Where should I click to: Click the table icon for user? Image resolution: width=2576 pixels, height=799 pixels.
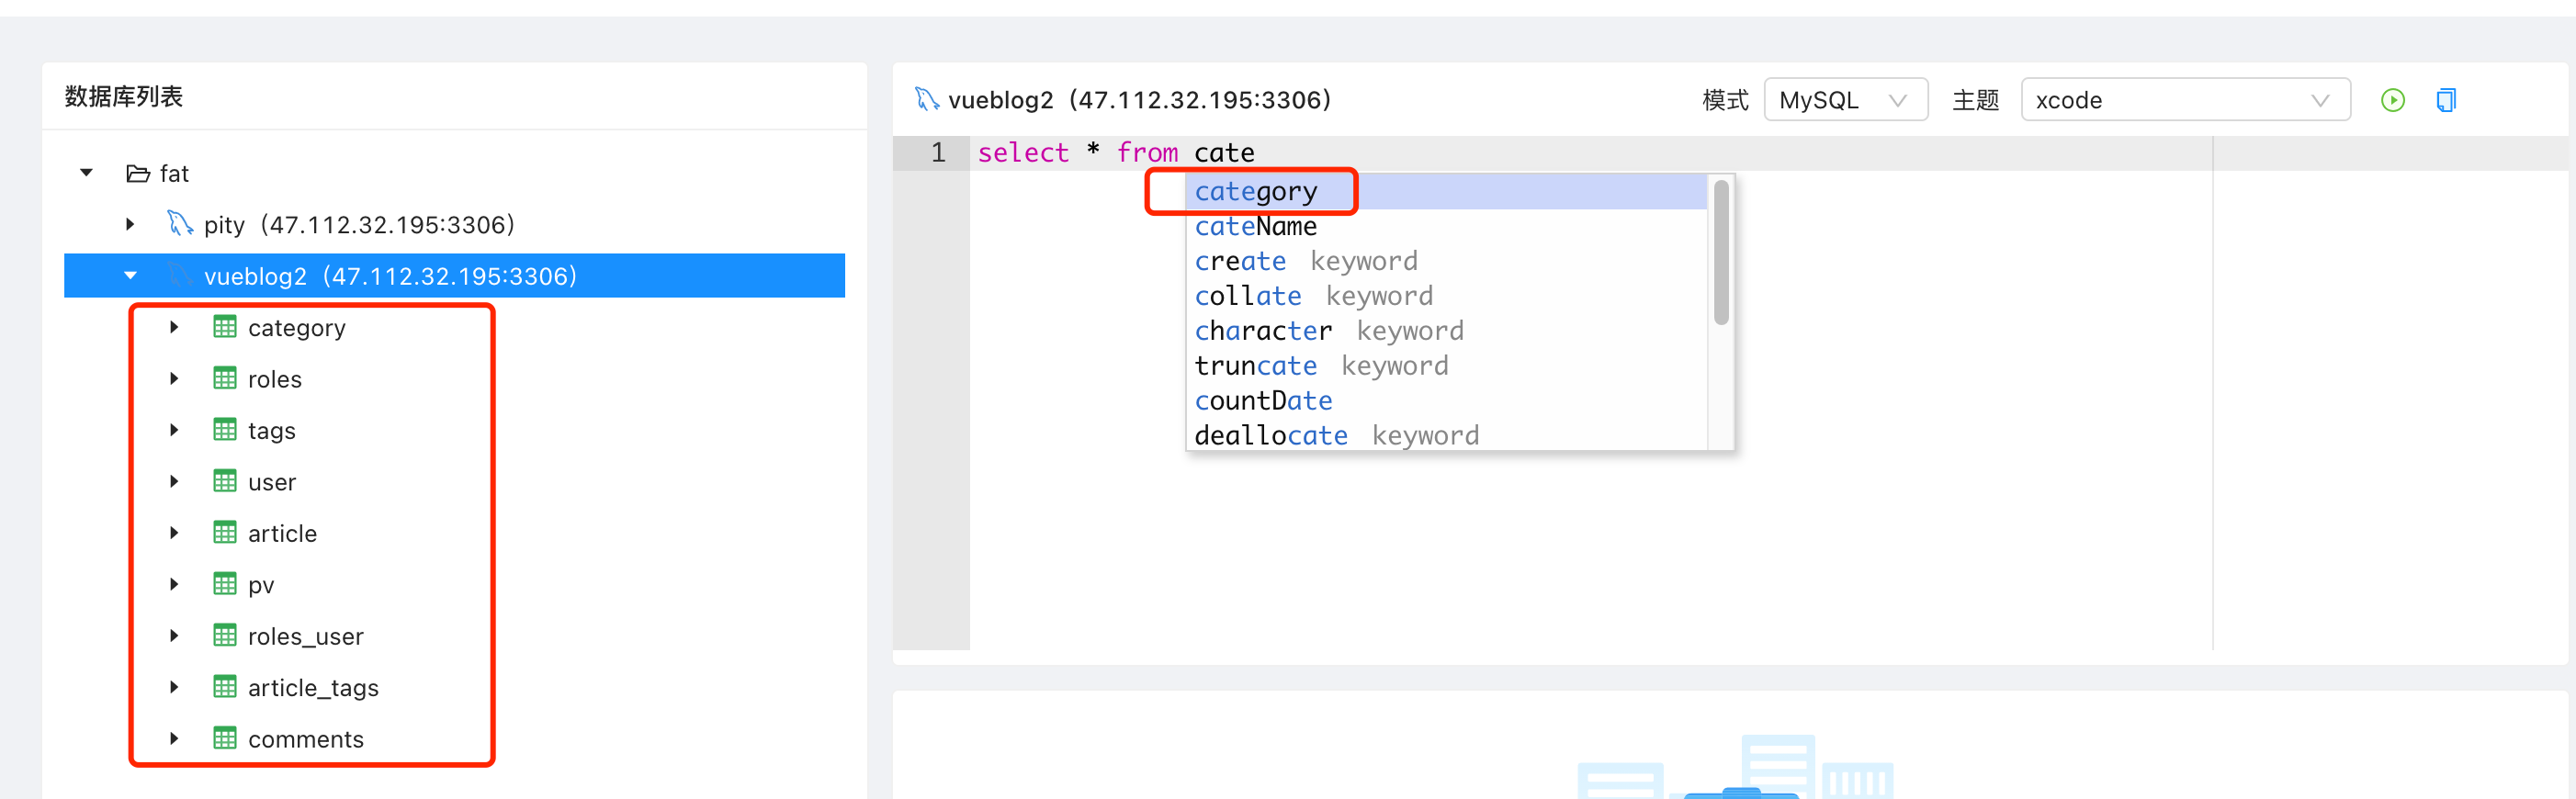click(x=225, y=481)
